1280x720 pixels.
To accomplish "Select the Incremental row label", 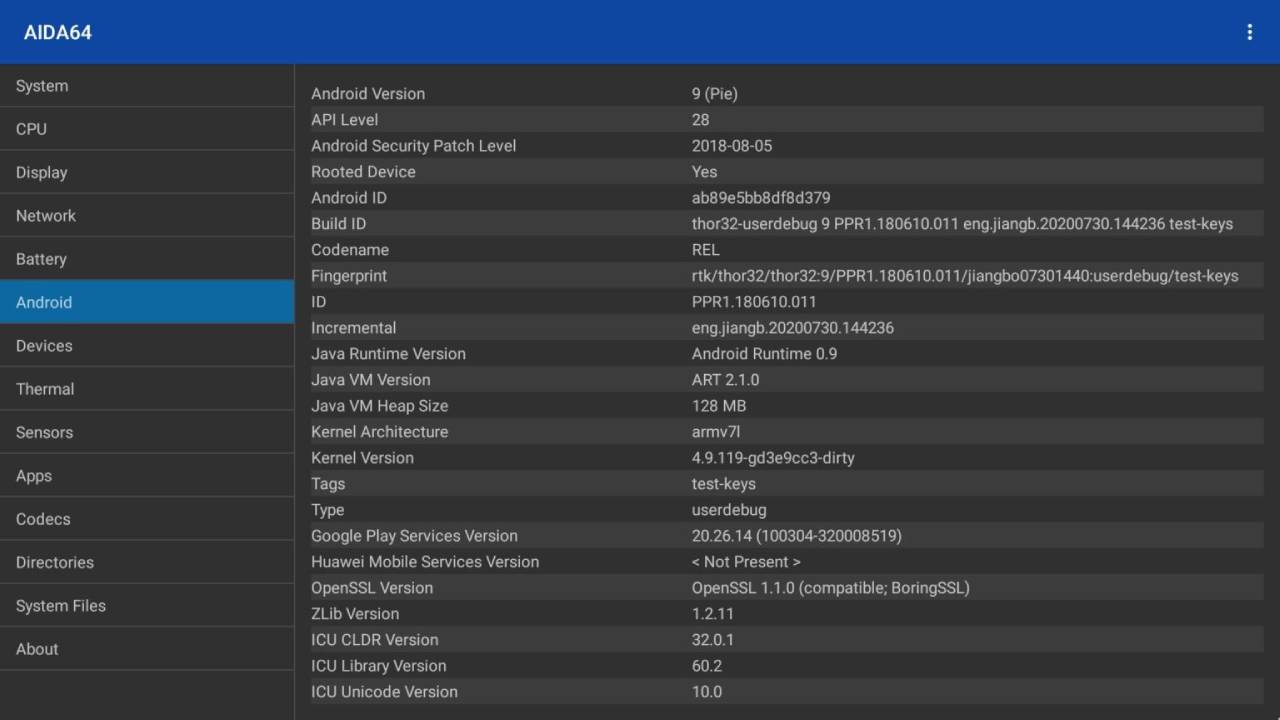I will click(x=353, y=328).
